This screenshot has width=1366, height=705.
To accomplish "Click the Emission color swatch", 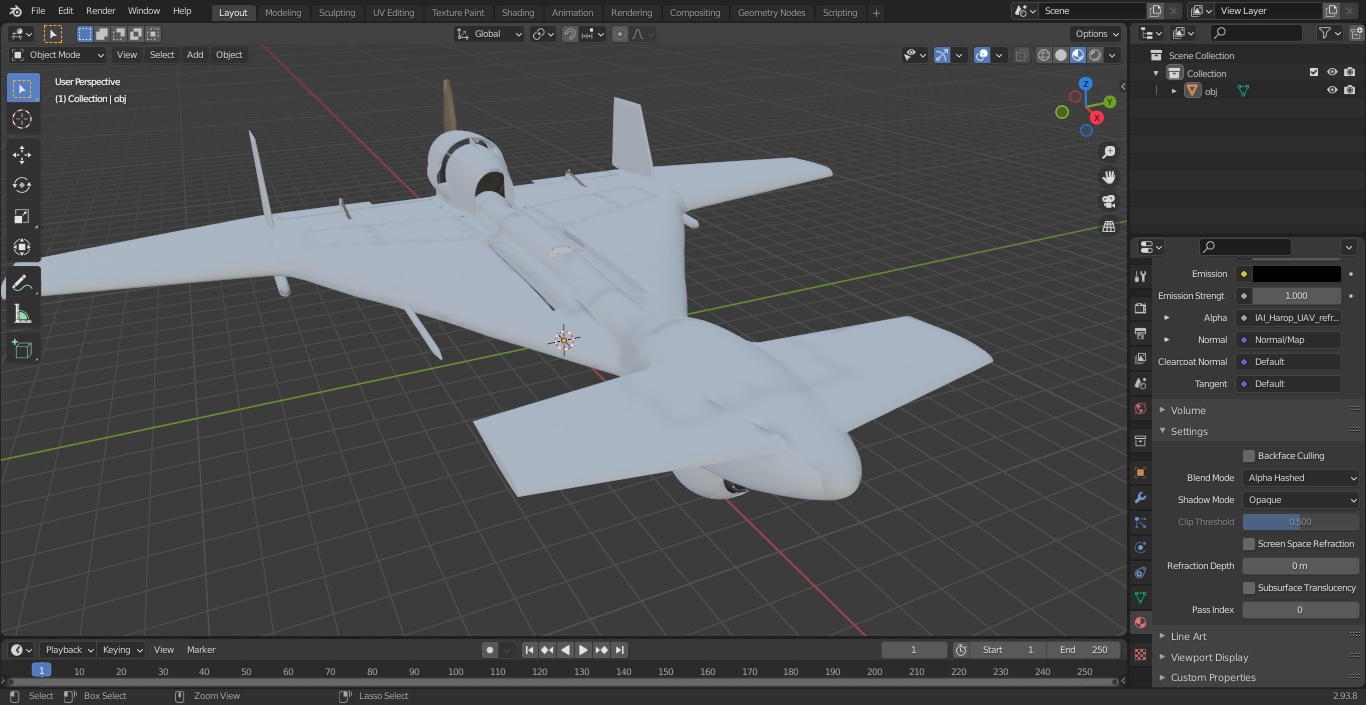I will pyautogui.click(x=1296, y=274).
